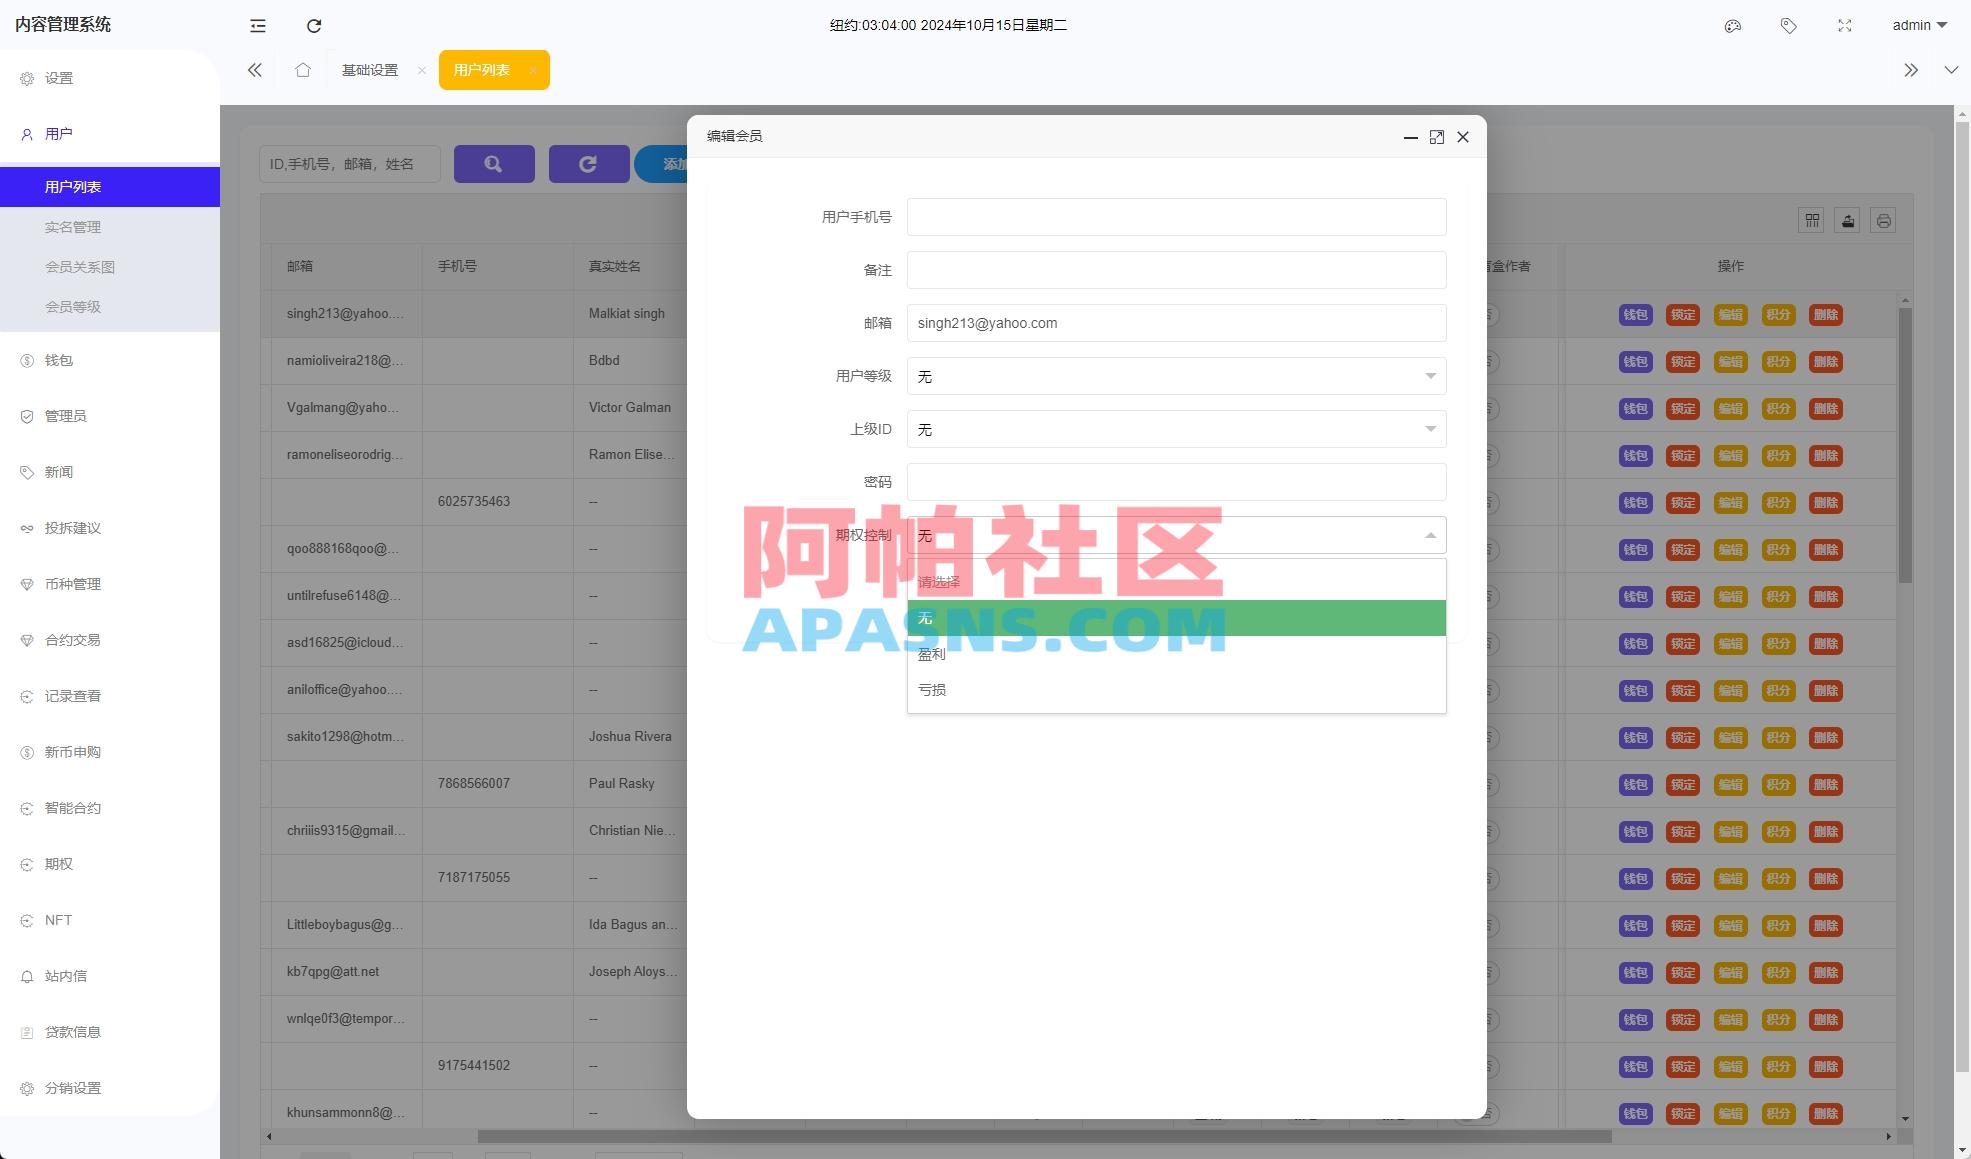This screenshot has width=1971, height=1159.
Task: Select 会员等级 in the sidebar menu
Action: coord(71,306)
